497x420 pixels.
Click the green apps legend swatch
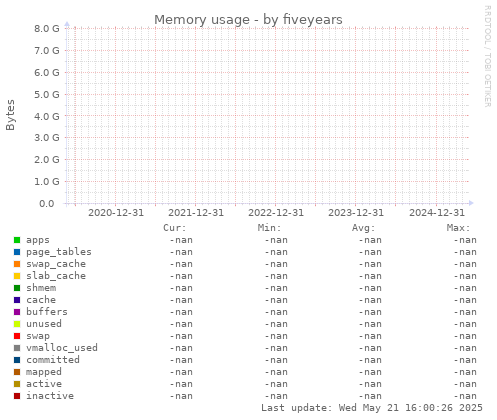point(17,240)
